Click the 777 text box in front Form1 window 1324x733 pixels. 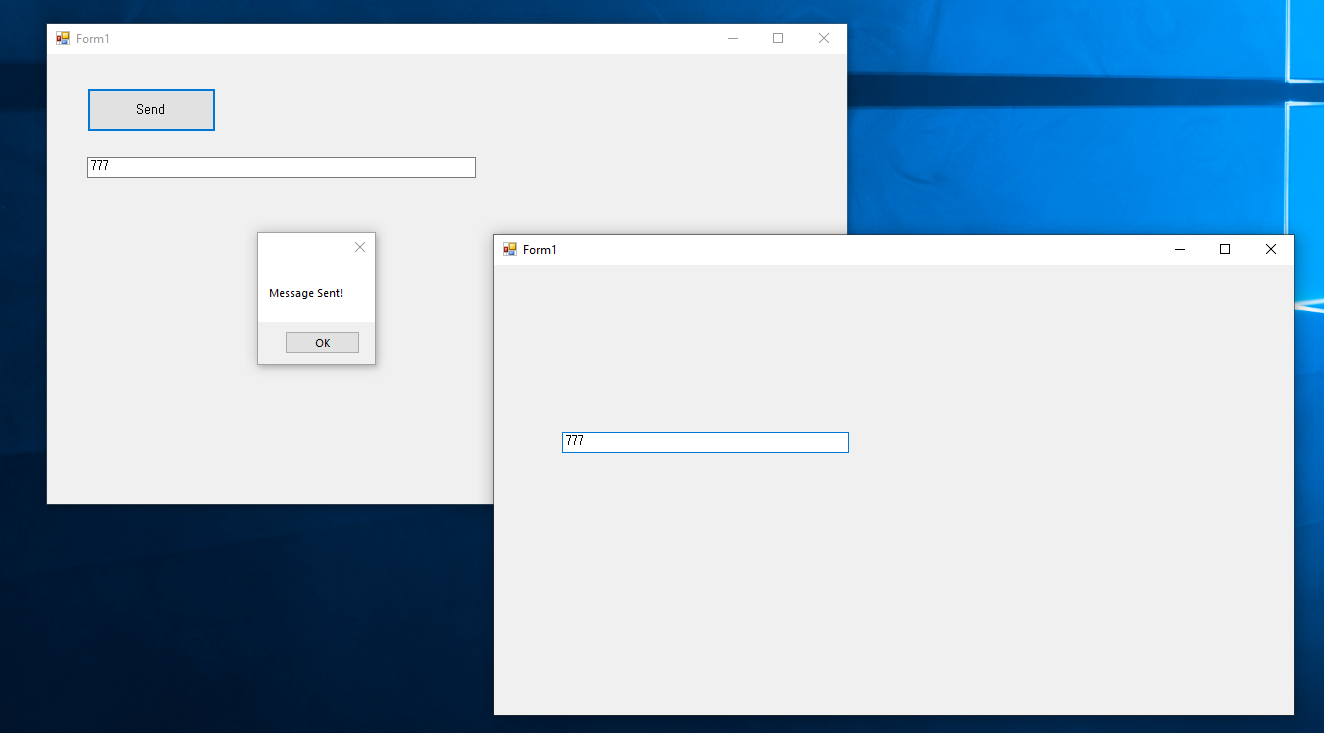pos(705,442)
